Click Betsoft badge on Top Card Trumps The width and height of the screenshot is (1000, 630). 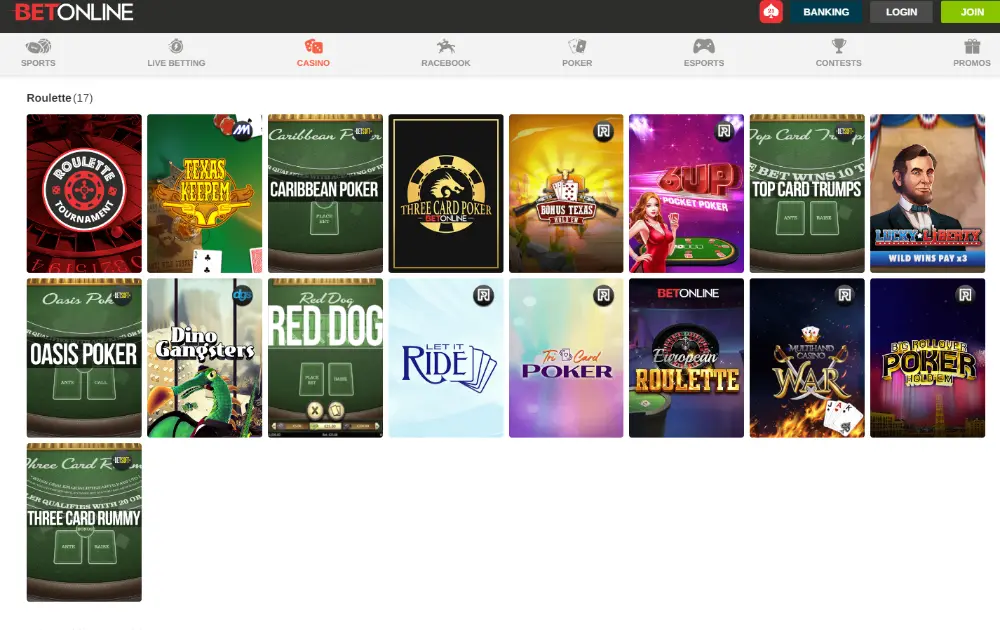(x=844, y=131)
